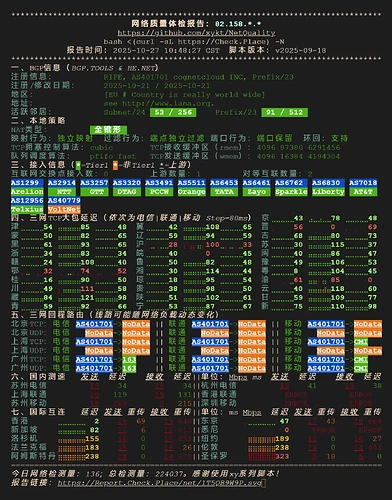Select the AS6461 Zayo badge

[256, 187]
